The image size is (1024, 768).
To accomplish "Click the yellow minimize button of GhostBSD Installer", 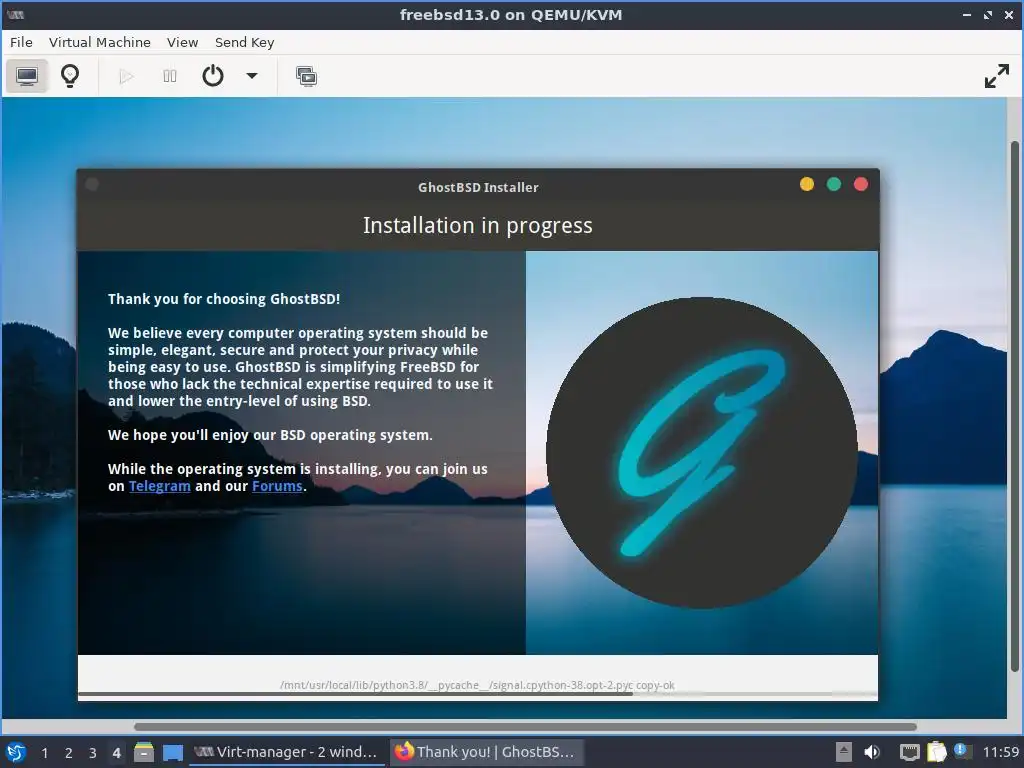I will coord(807,184).
